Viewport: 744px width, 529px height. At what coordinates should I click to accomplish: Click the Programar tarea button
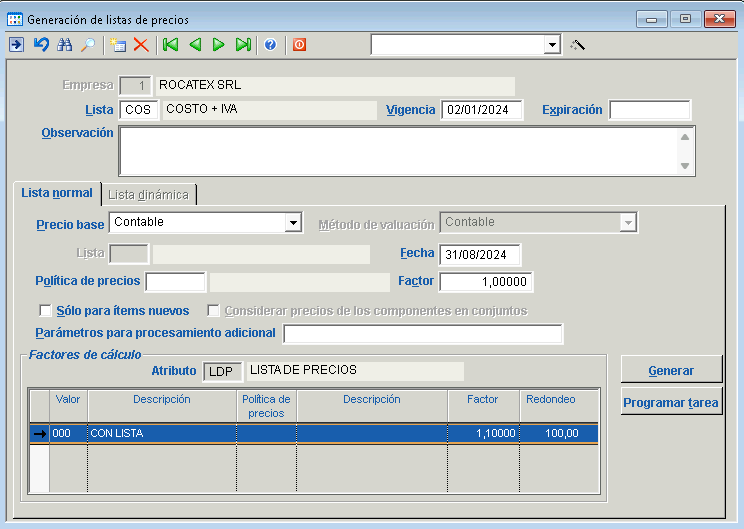point(671,403)
